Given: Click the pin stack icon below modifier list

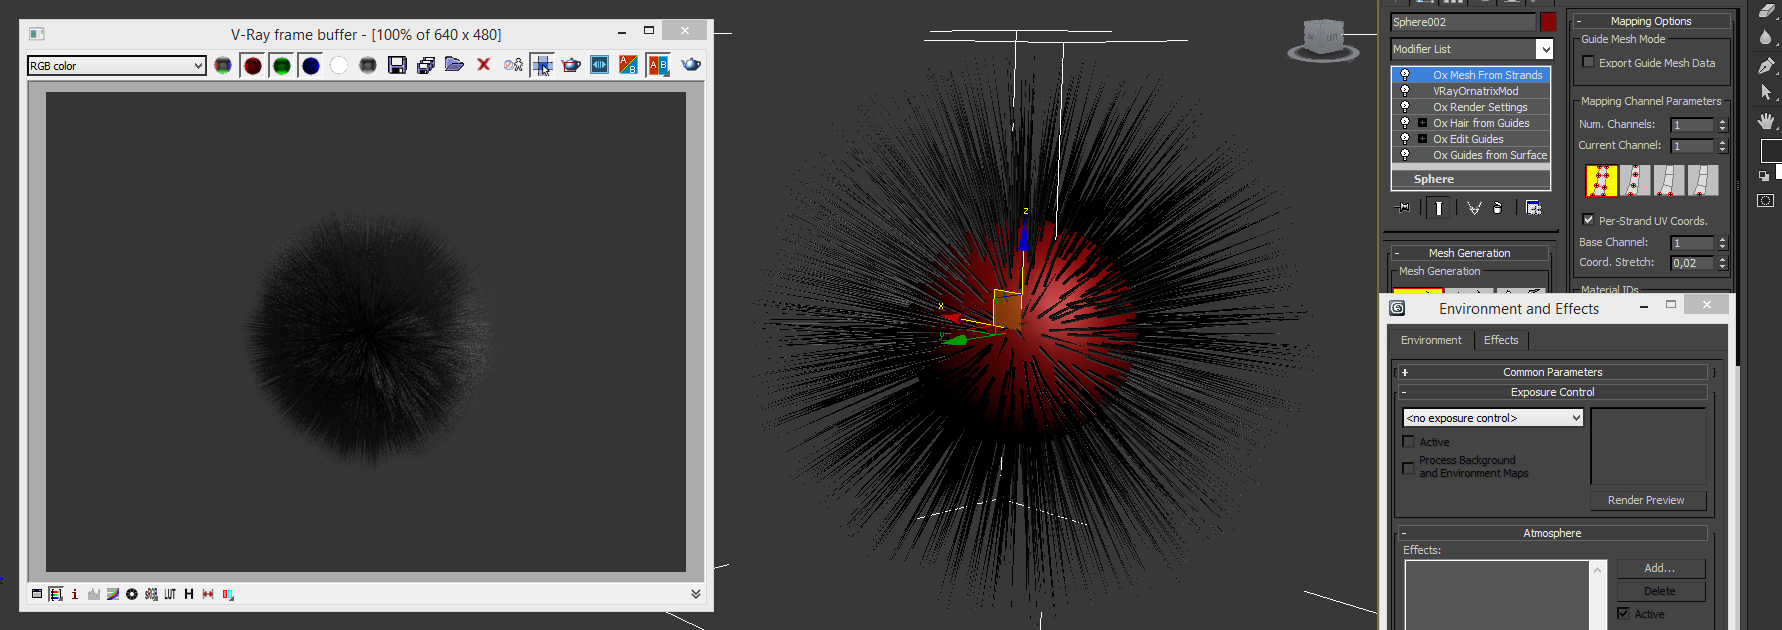Looking at the screenshot, I should (x=1404, y=208).
